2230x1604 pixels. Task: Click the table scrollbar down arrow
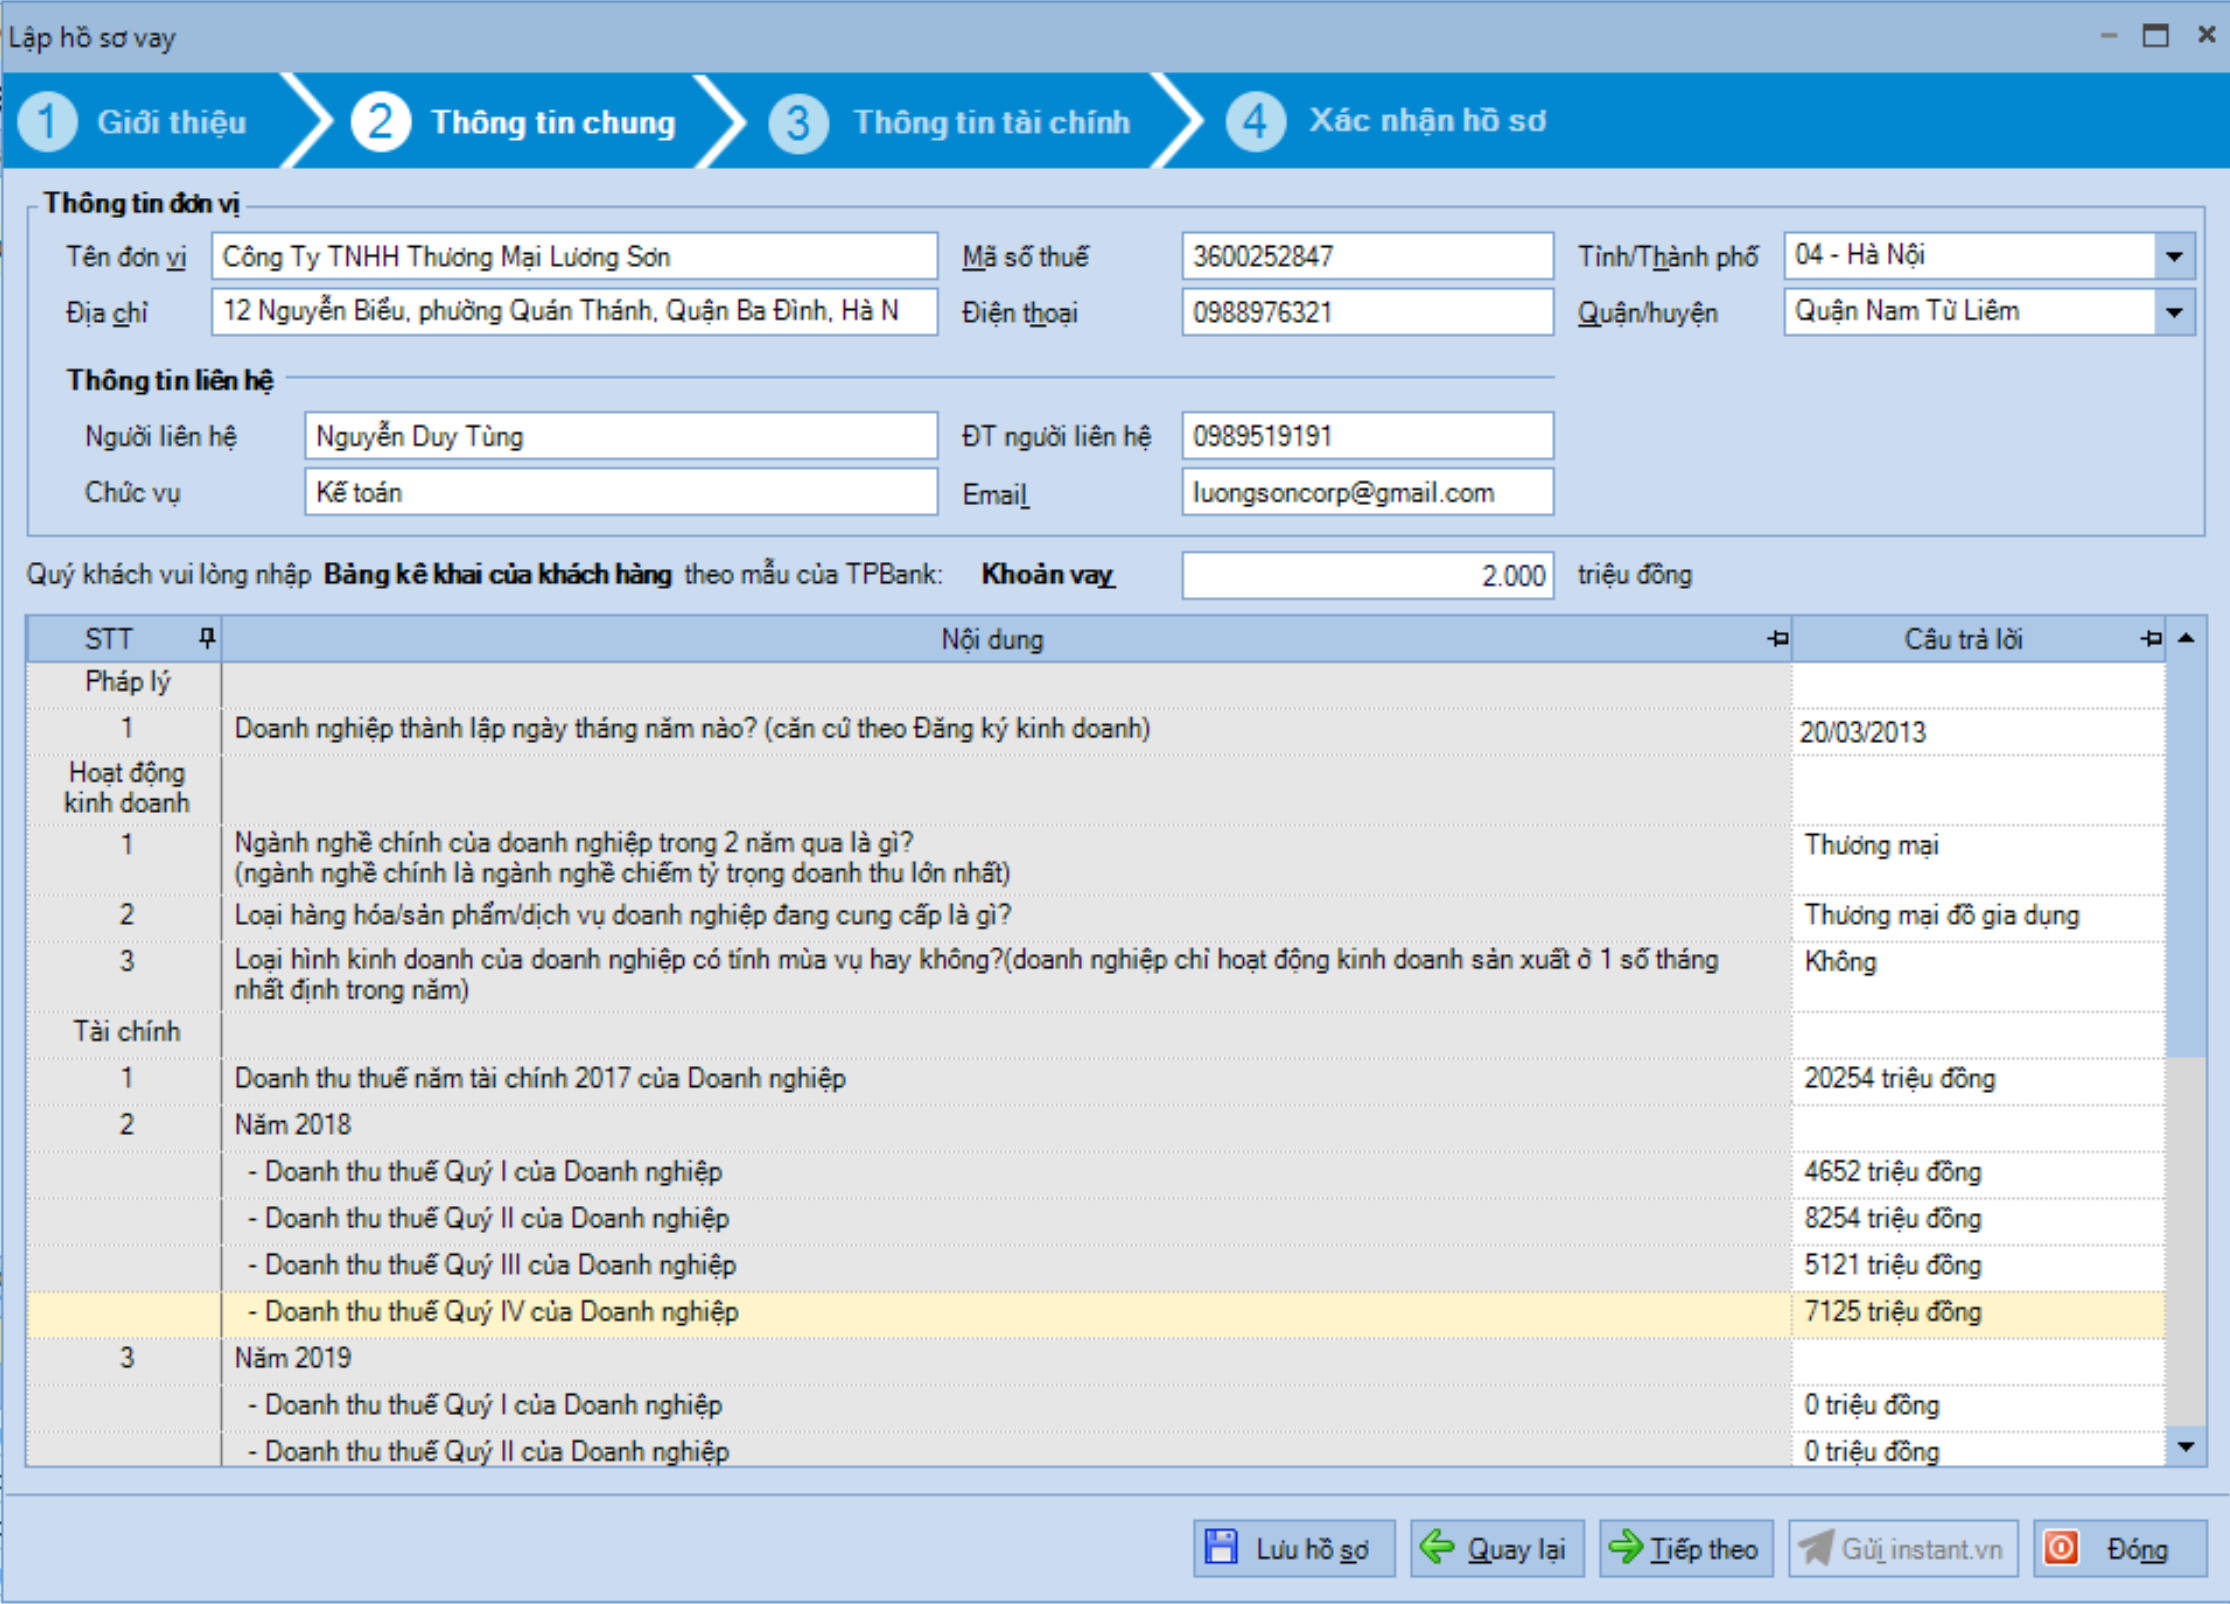pos(2185,1447)
